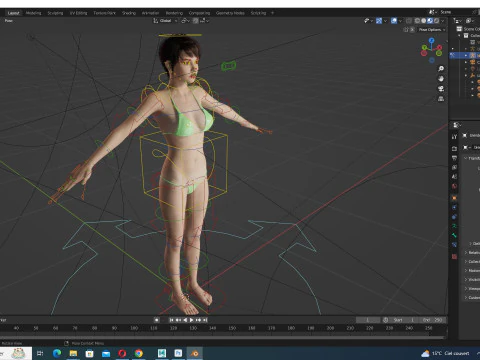Click the current frame number field
This screenshot has width=480, height=360.
368,320
